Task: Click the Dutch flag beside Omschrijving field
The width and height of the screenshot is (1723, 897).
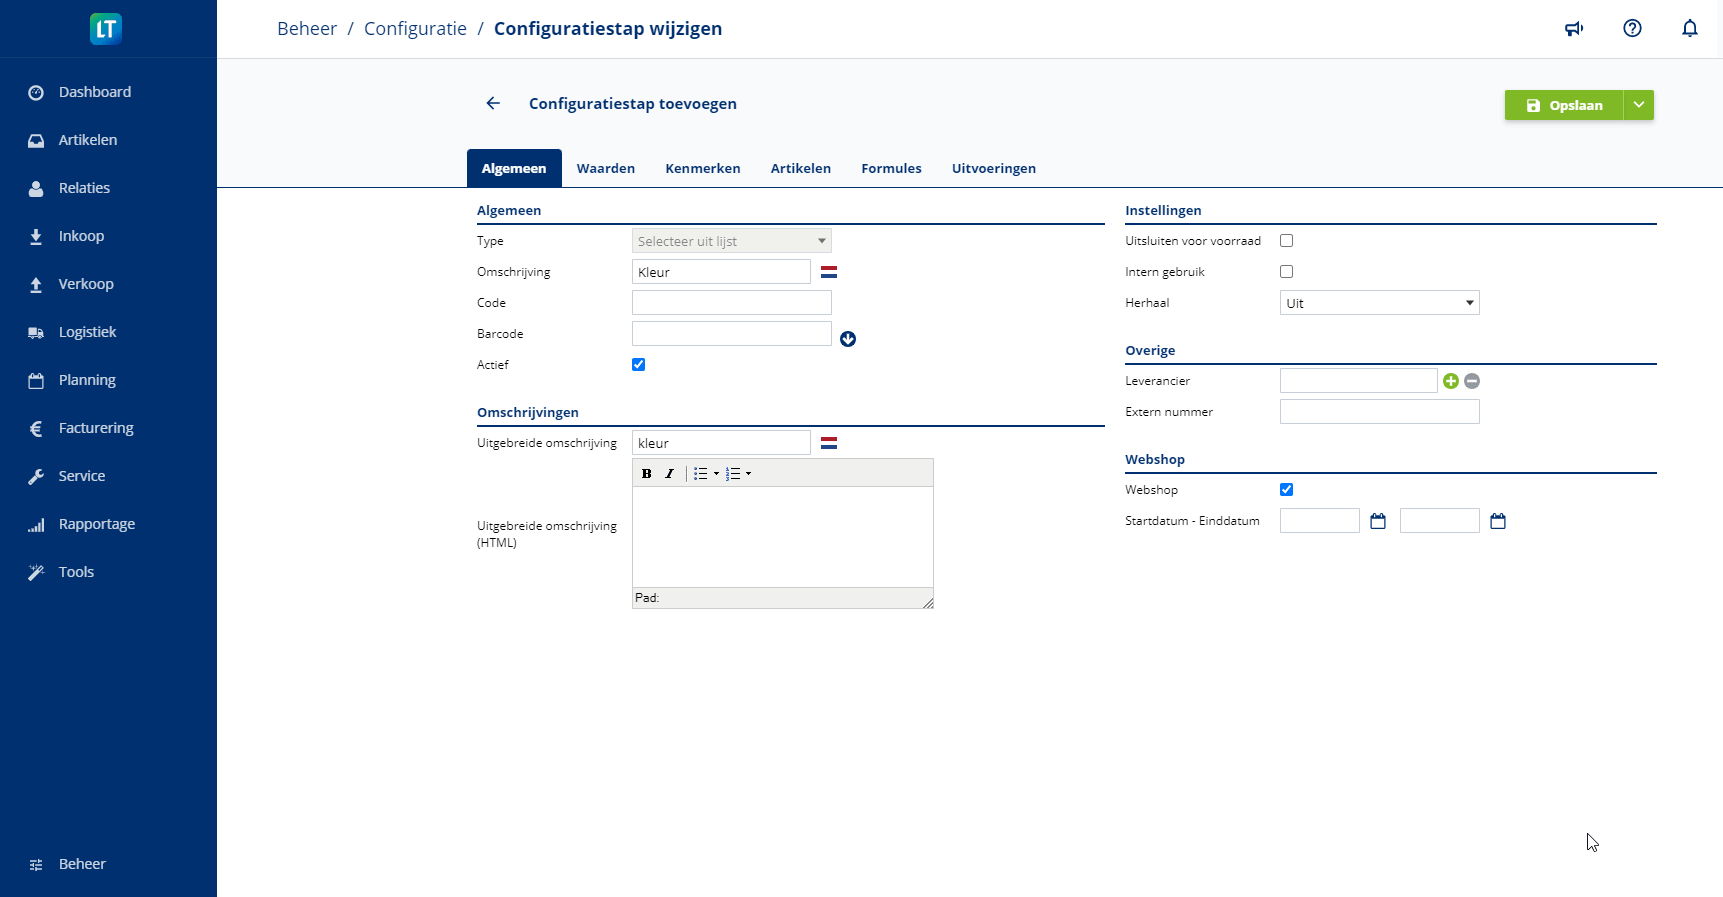Action: [x=829, y=272]
